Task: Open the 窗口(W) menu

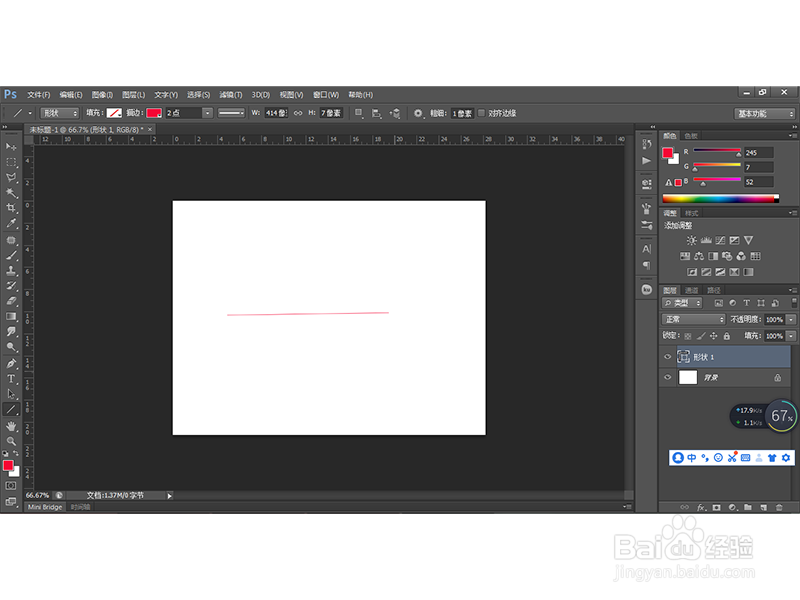Action: tap(326, 95)
